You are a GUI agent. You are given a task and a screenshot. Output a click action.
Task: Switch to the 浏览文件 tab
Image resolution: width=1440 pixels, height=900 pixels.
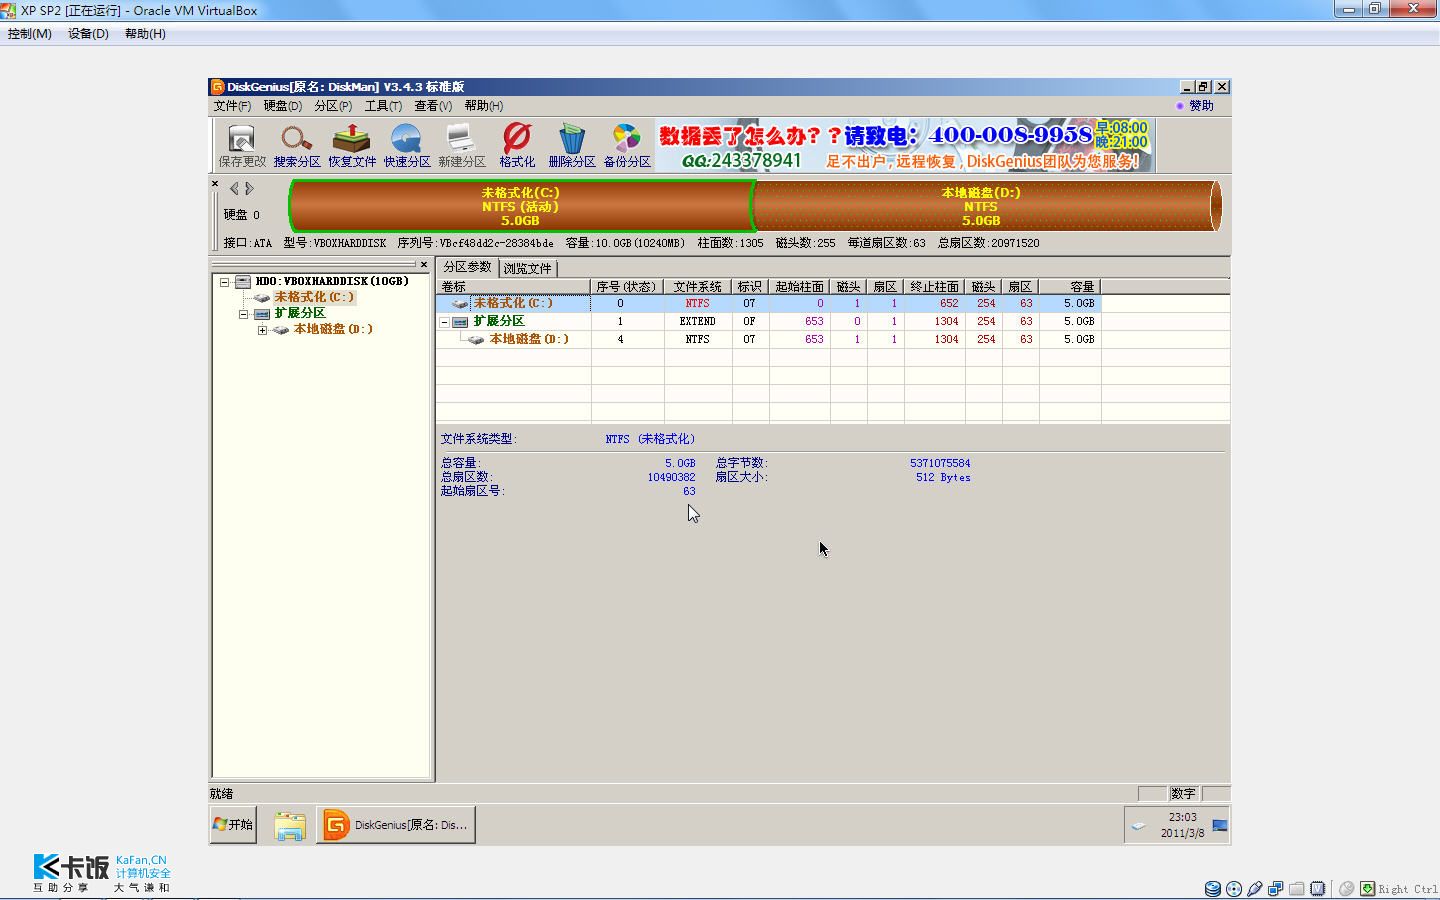pos(527,268)
